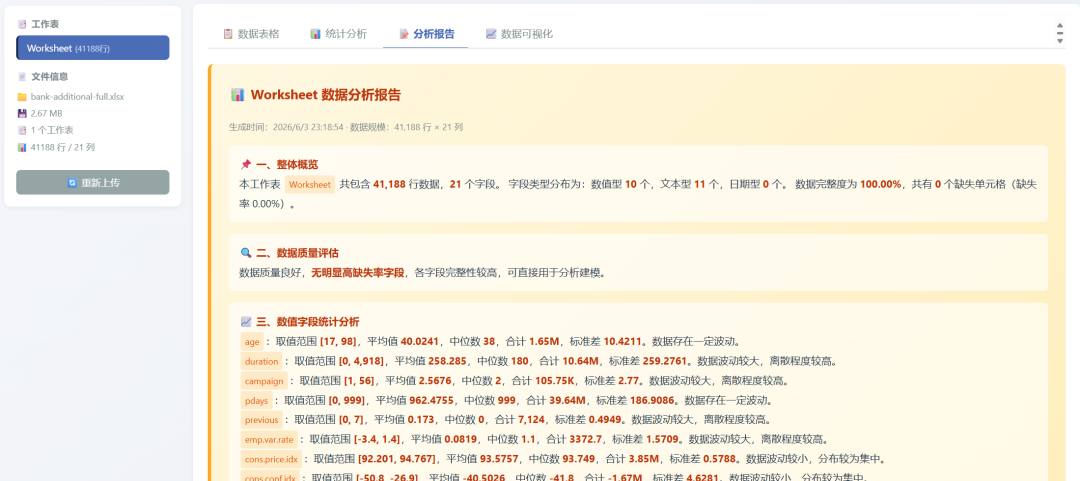Click the chart icon next to 41188 行 / 21 列
This screenshot has width=1080, height=481.
(x=22, y=147)
